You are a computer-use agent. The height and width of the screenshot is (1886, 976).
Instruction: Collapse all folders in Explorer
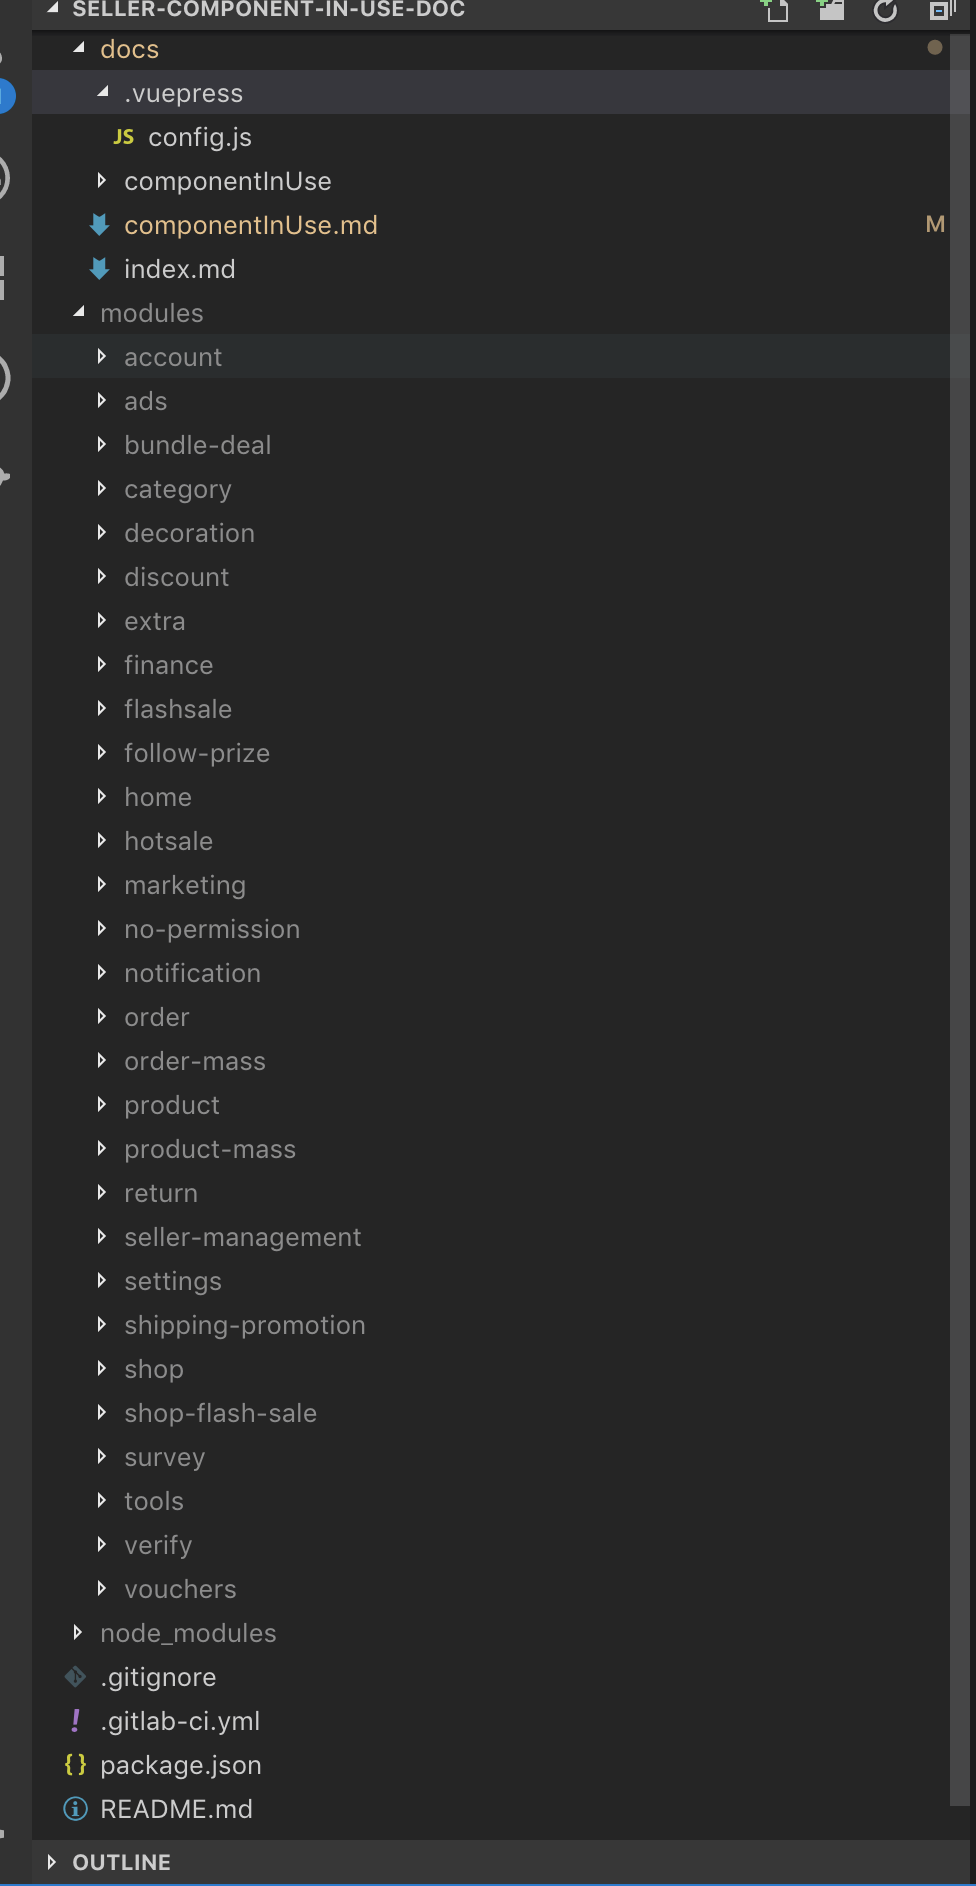coord(940,10)
